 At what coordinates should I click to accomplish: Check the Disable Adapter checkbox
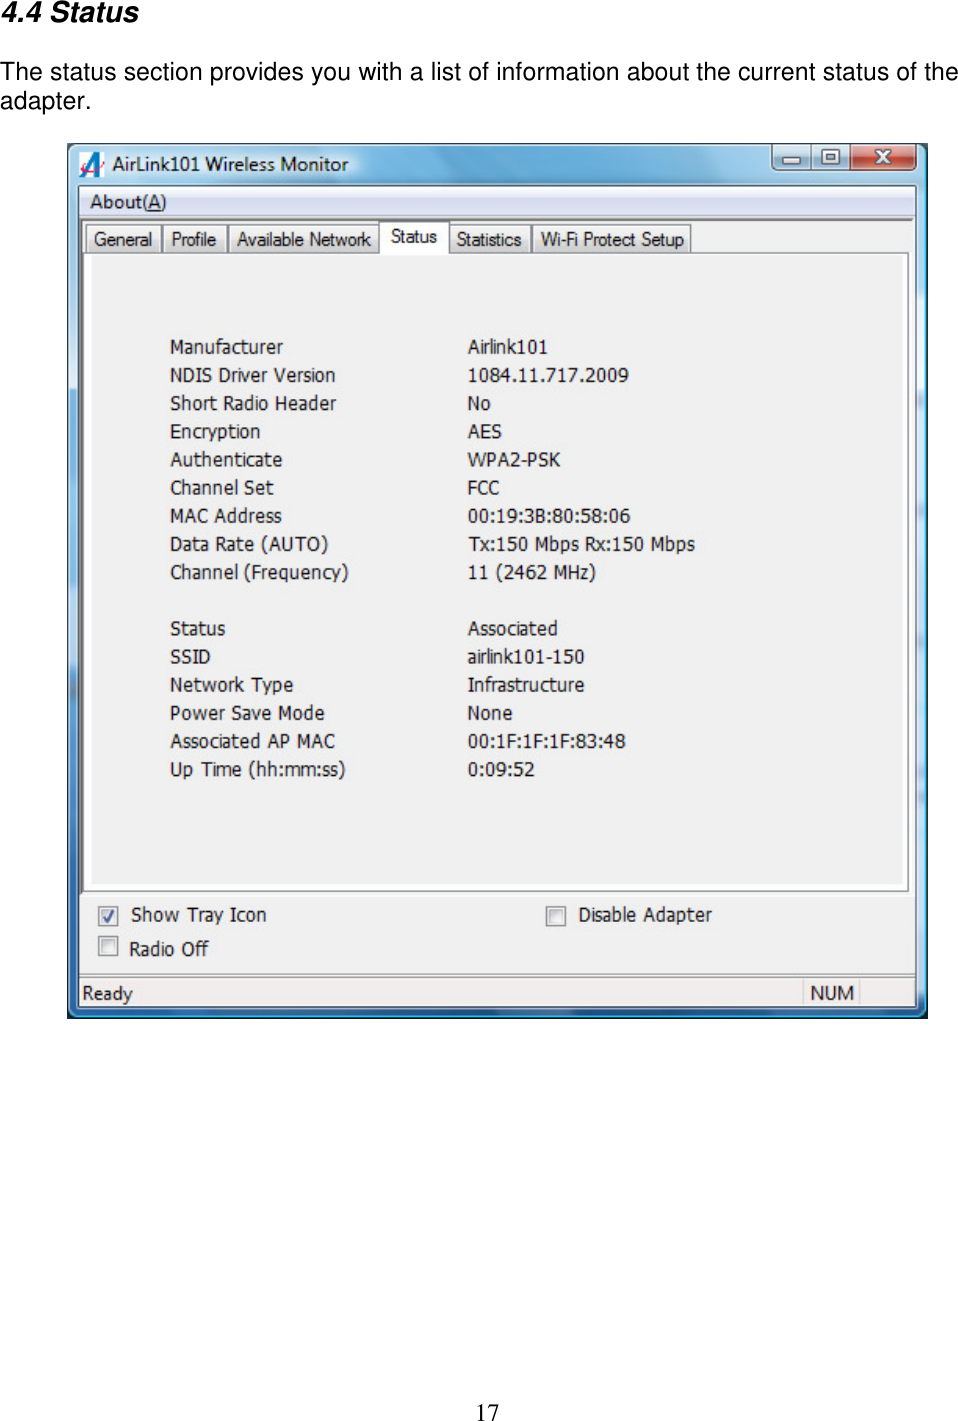556,915
